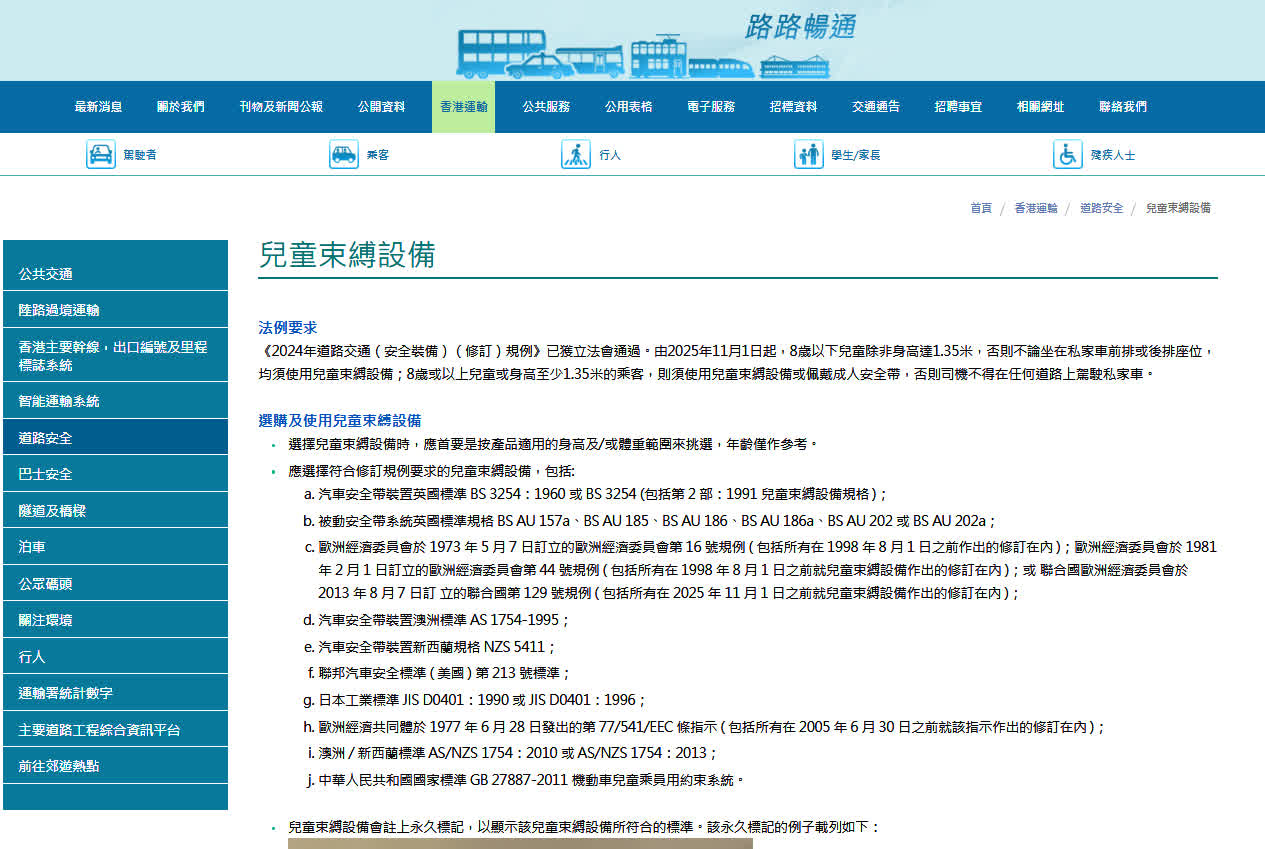Screen dimensions: 1265x849
Task: Click the 香港運輸 breadcrumb link
Action: pyautogui.click(x=1035, y=208)
